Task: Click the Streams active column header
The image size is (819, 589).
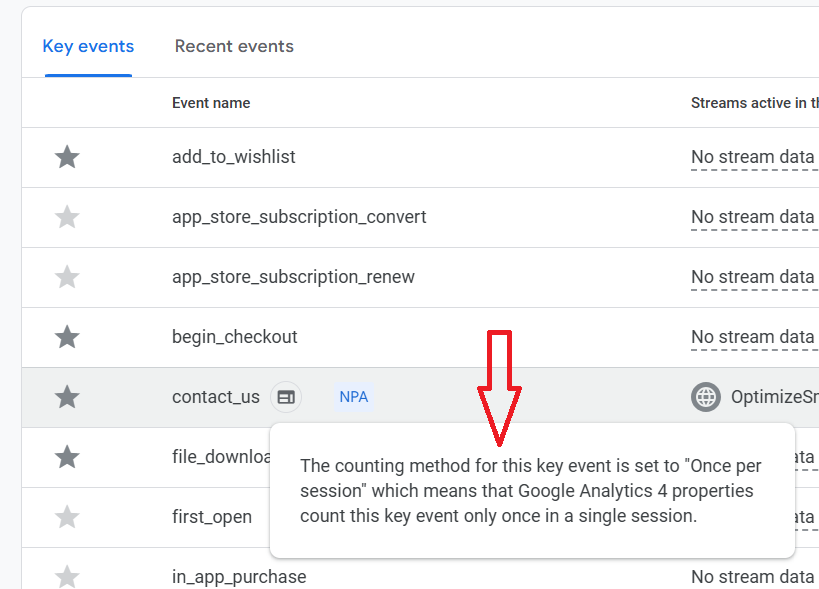Action: point(754,103)
